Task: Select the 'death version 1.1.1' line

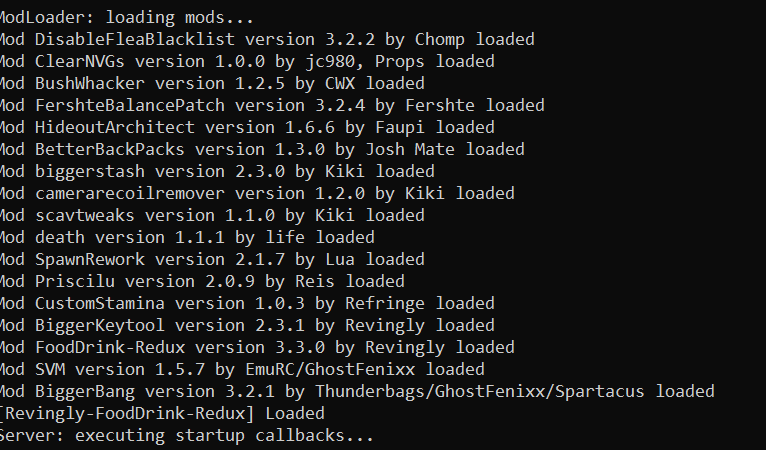Action: pos(187,237)
